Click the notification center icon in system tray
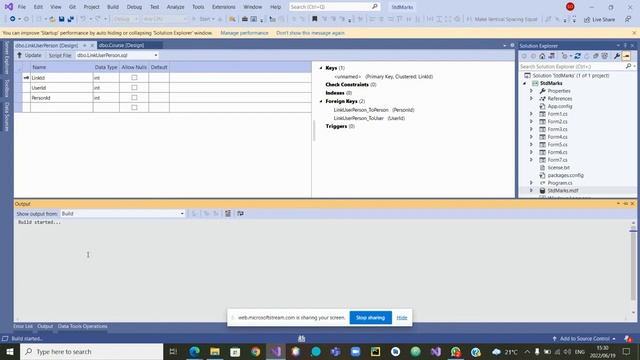640x360 pixels. [x=627, y=351]
